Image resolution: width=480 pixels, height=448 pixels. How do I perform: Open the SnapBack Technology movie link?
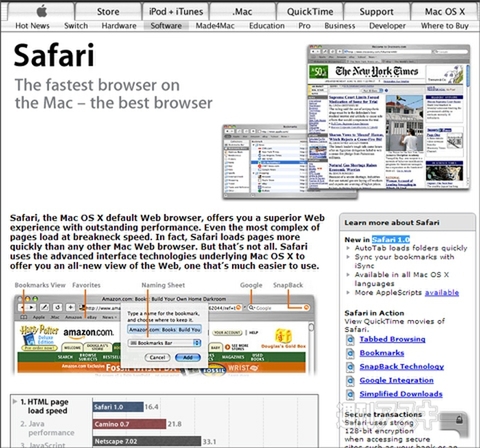click(x=402, y=367)
